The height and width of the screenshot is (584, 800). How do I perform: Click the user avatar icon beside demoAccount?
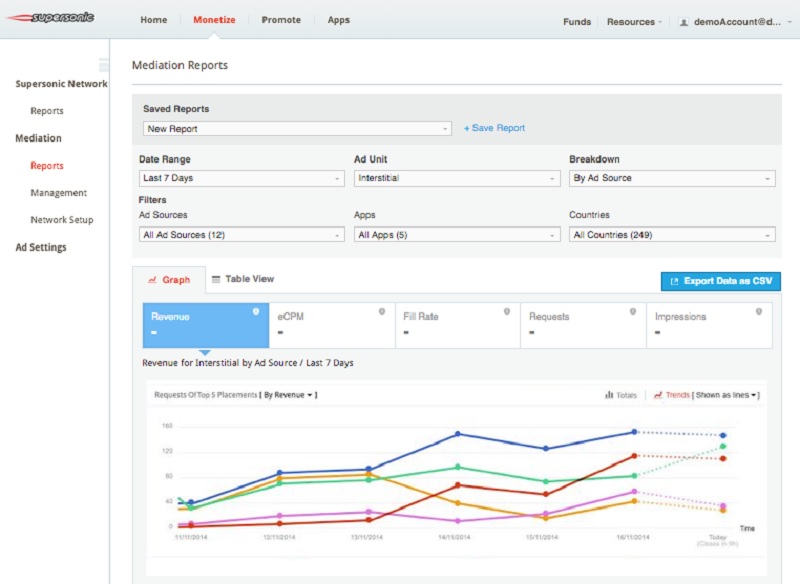click(x=684, y=22)
